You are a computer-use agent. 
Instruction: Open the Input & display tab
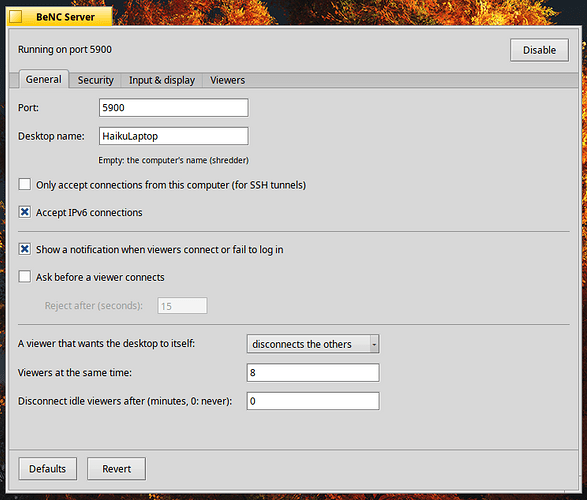click(x=162, y=80)
